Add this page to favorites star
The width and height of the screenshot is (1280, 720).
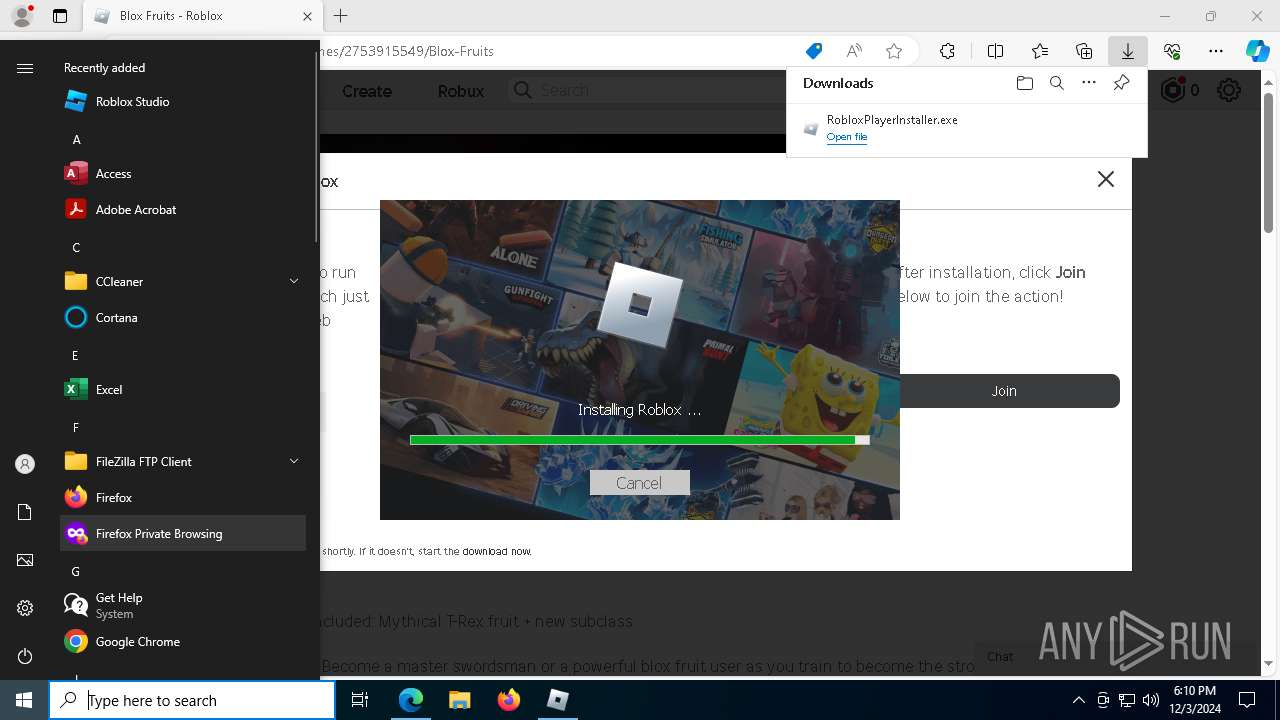click(894, 51)
